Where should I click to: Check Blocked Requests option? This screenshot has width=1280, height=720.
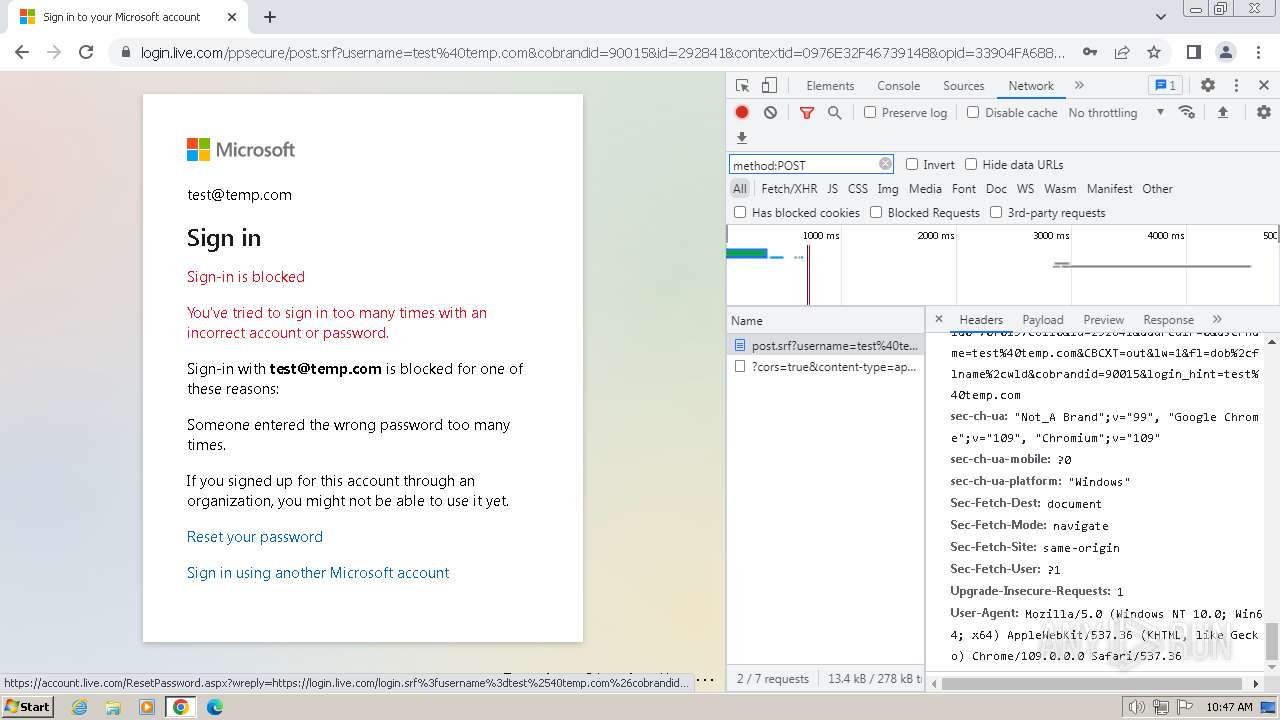click(876, 212)
